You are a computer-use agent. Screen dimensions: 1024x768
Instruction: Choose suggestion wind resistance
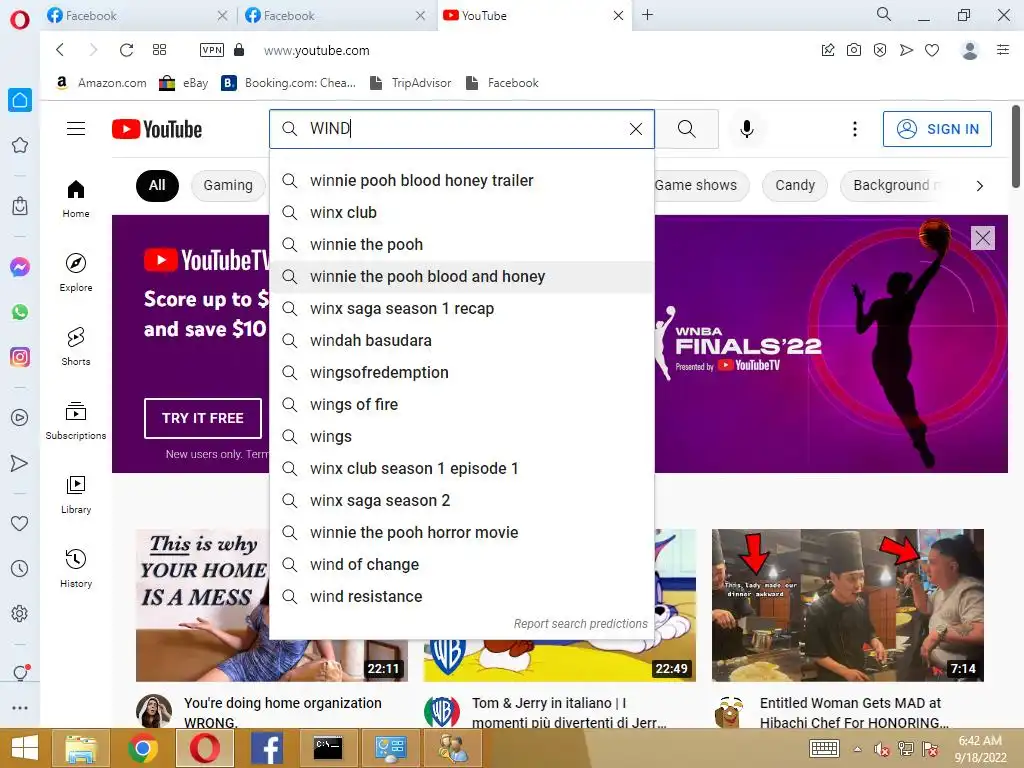pos(462,596)
